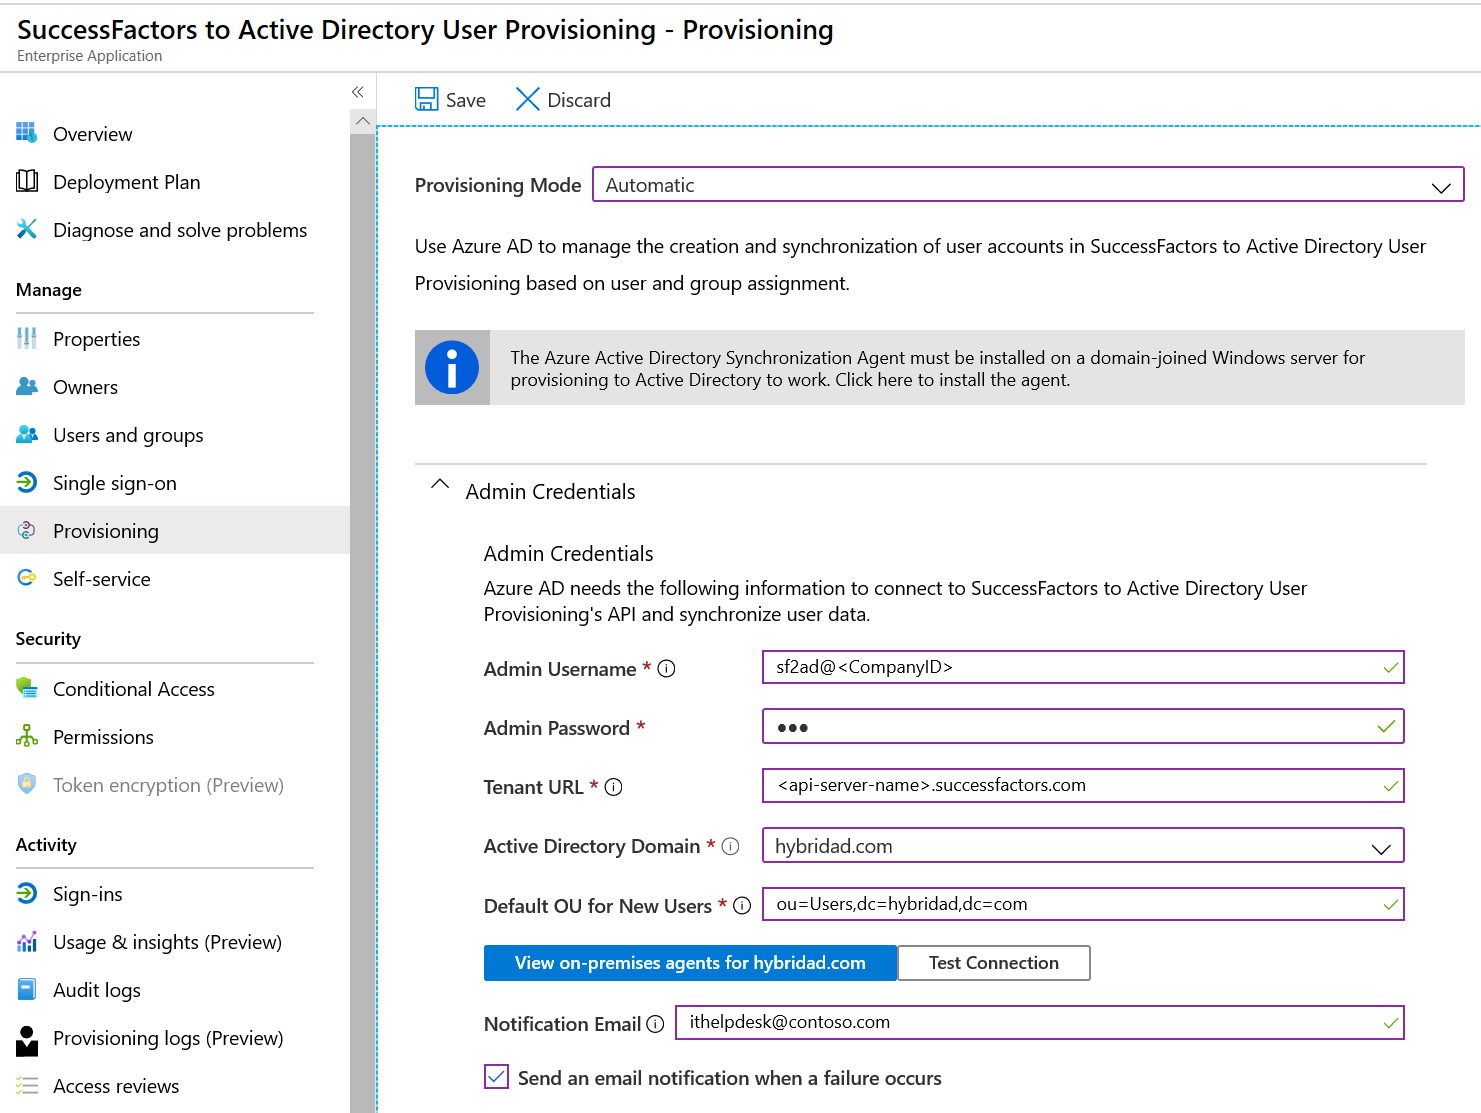The width and height of the screenshot is (1481, 1113).
Task: Go to Users and groups
Action: (x=128, y=435)
